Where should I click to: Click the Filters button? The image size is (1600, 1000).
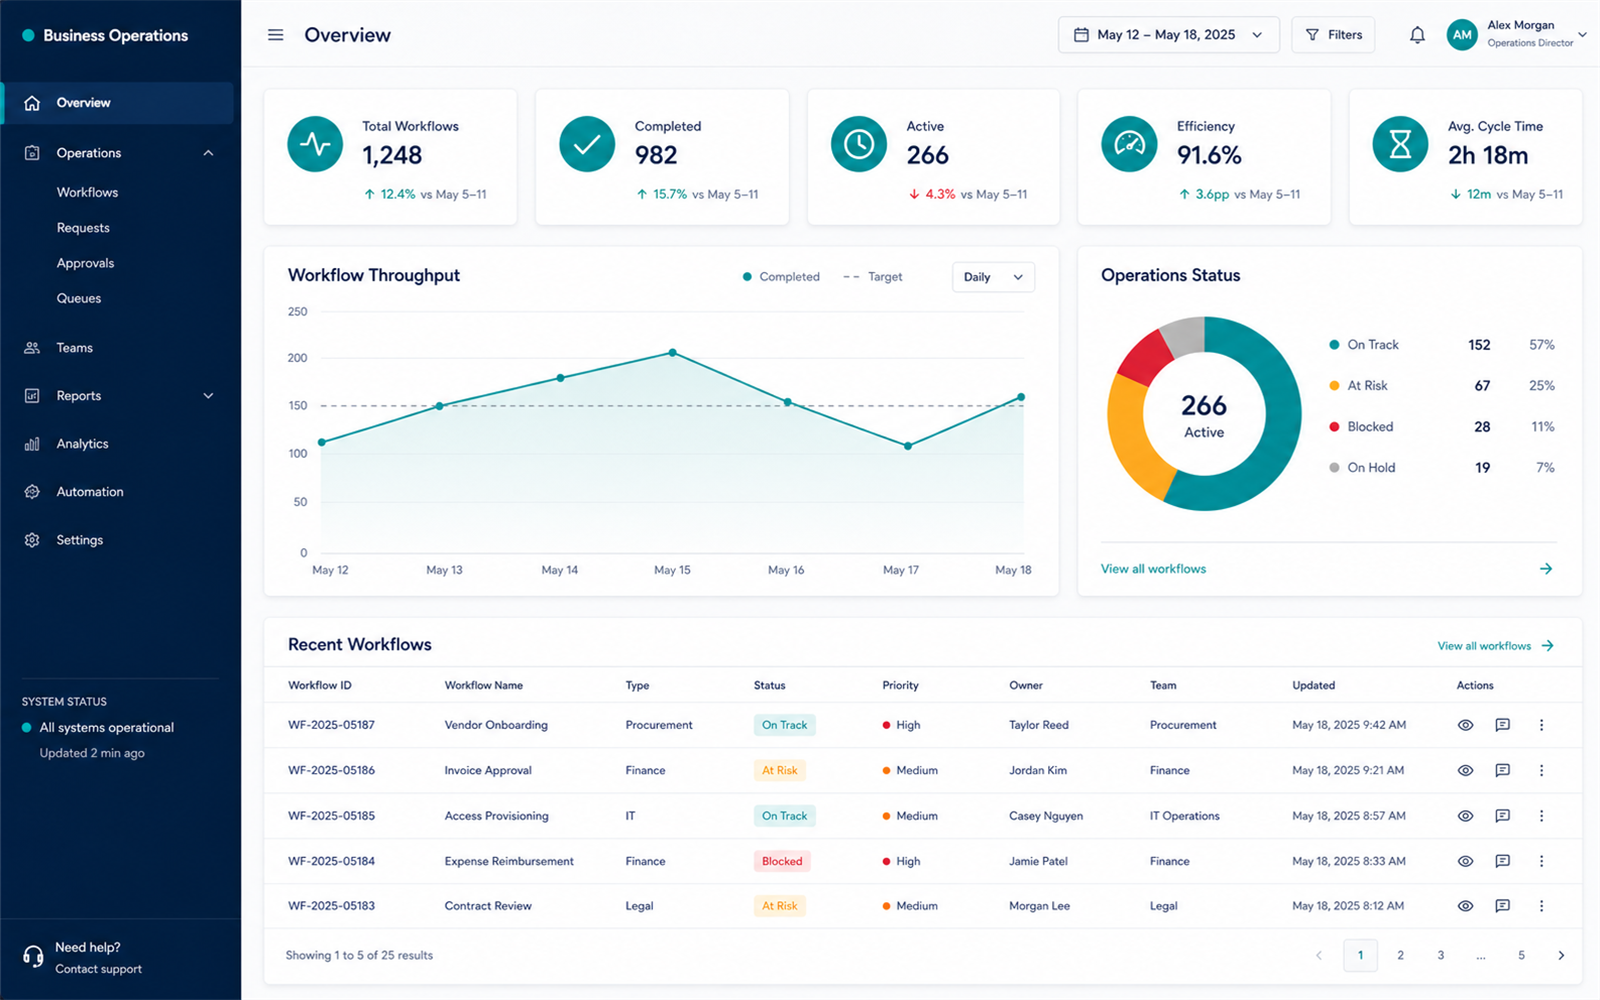click(1333, 35)
